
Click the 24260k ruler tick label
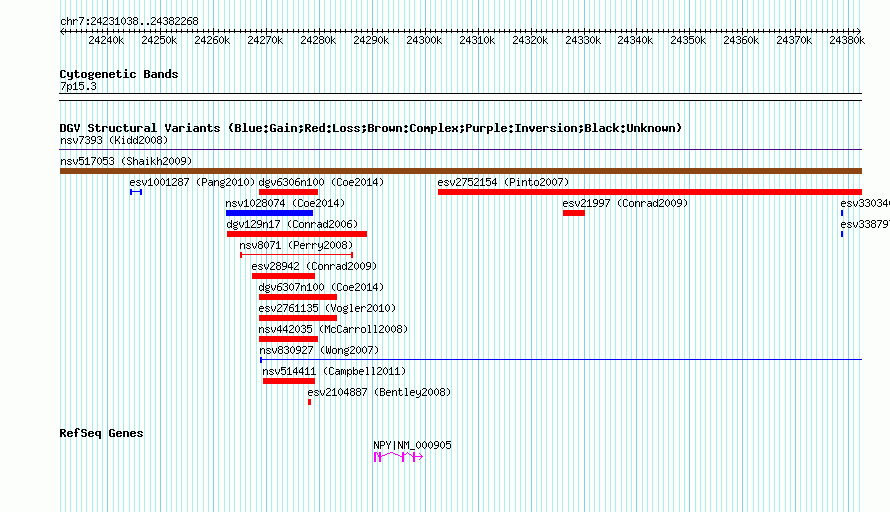[x=212, y=40]
